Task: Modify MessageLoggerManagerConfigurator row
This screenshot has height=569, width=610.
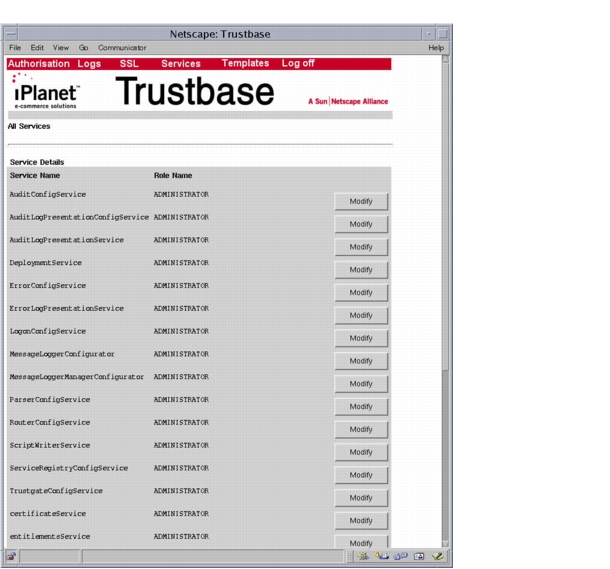Action: pyautogui.click(x=361, y=384)
